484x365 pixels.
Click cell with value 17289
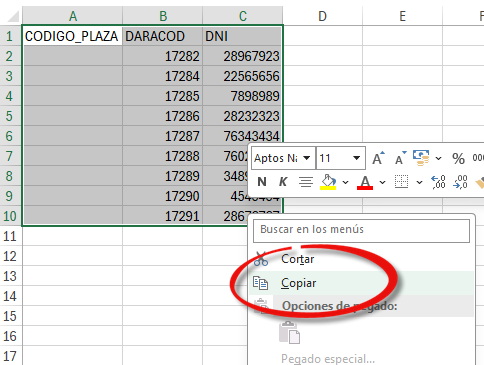pyautogui.click(x=163, y=176)
